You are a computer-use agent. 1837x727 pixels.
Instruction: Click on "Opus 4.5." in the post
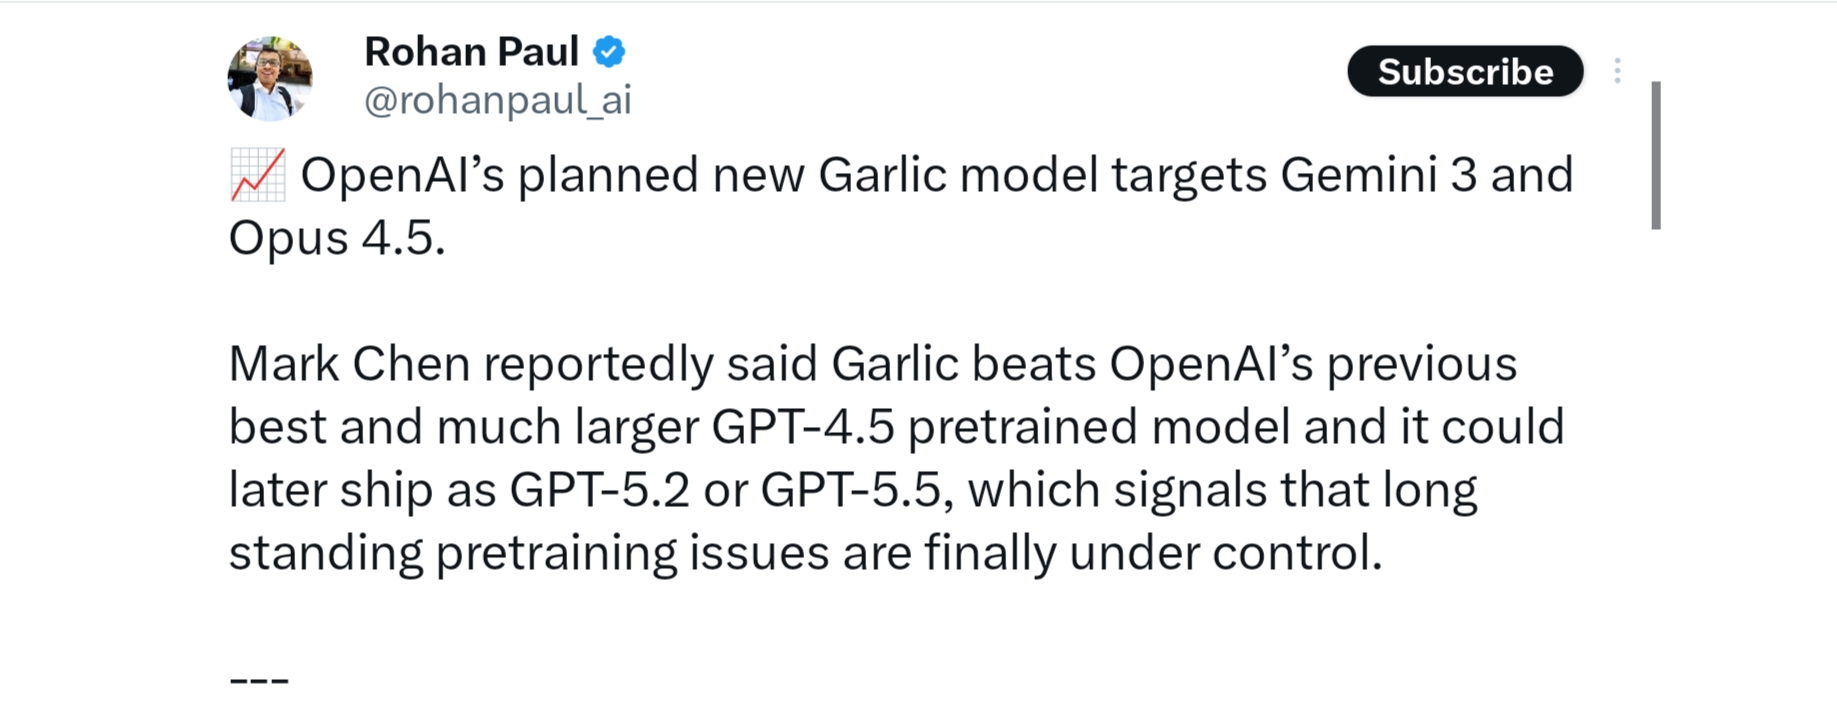pyautogui.click(x=337, y=238)
